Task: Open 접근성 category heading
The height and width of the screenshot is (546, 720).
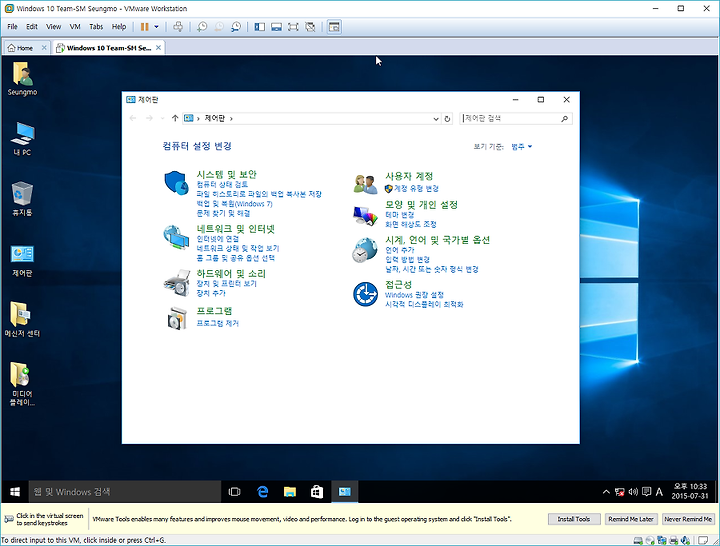Action: click(399, 285)
